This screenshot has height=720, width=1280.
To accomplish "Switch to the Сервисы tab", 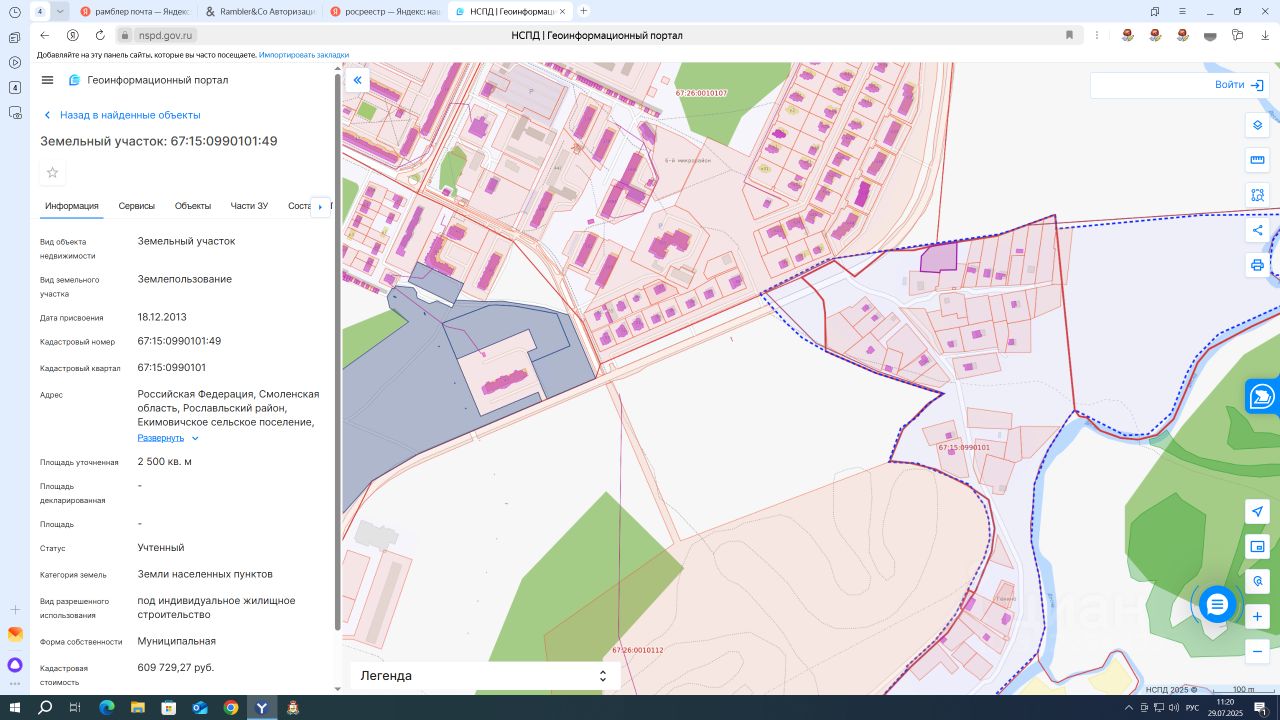I will coord(137,206).
